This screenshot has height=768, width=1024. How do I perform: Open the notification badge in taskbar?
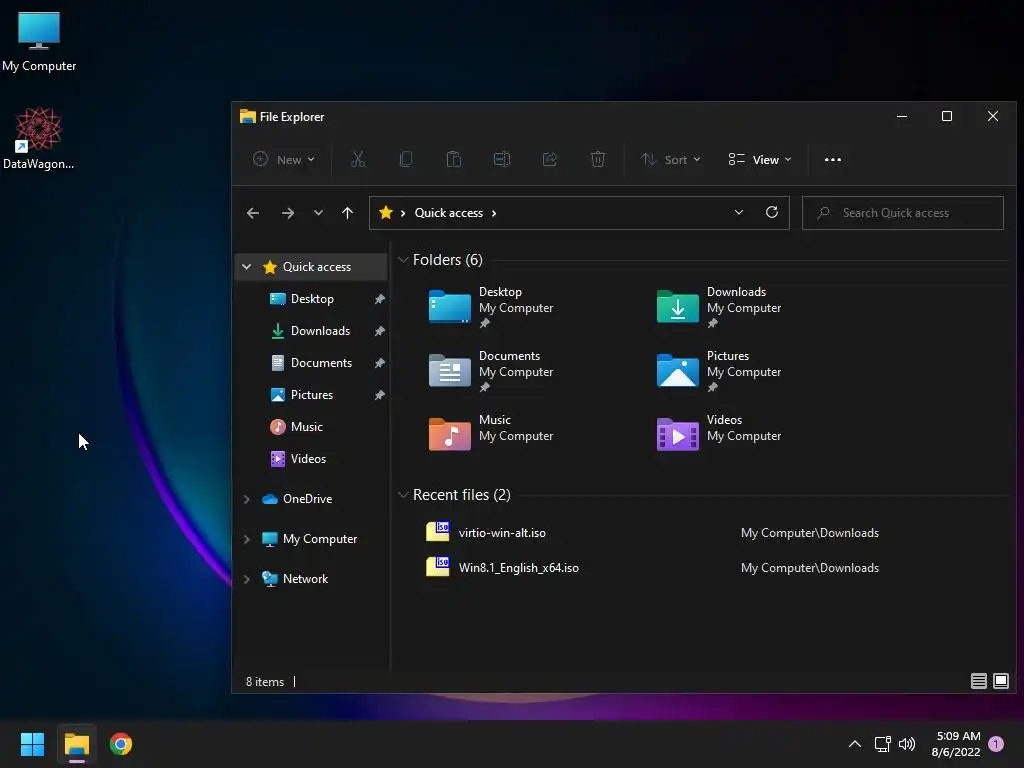point(996,744)
